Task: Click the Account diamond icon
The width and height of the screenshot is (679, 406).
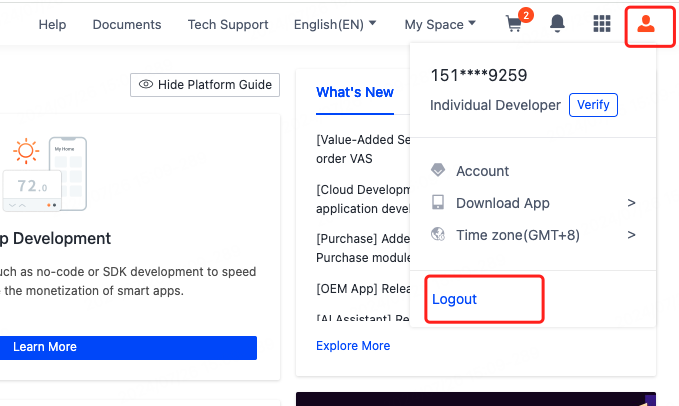Action: 438,171
